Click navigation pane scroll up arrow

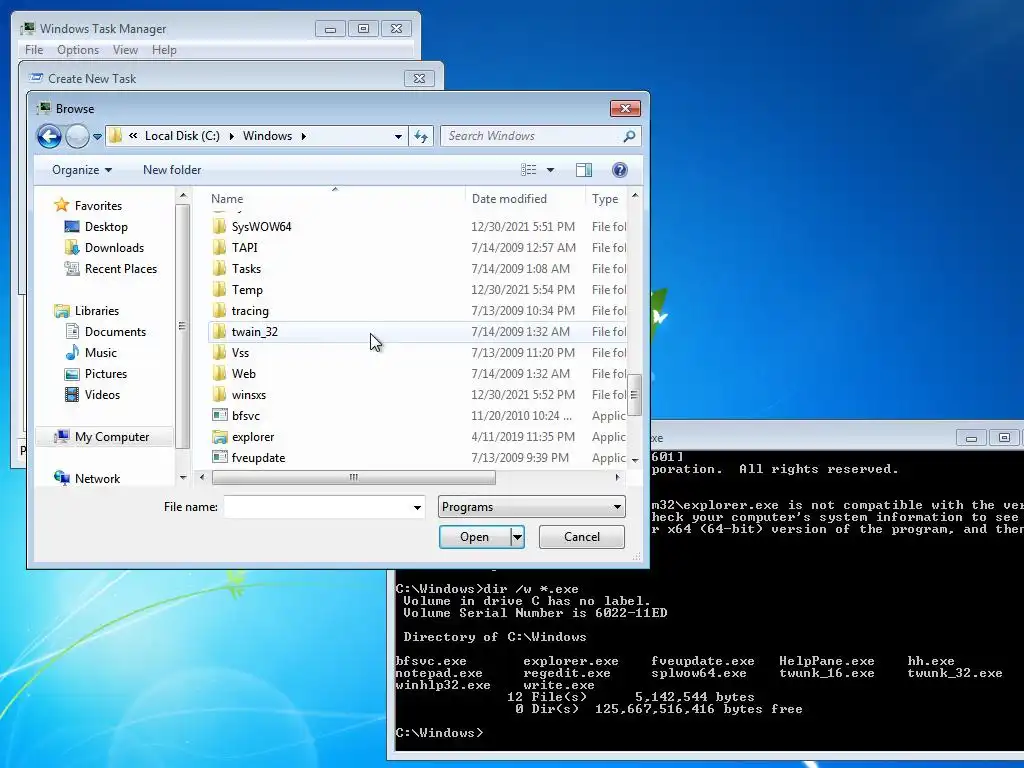(x=183, y=196)
